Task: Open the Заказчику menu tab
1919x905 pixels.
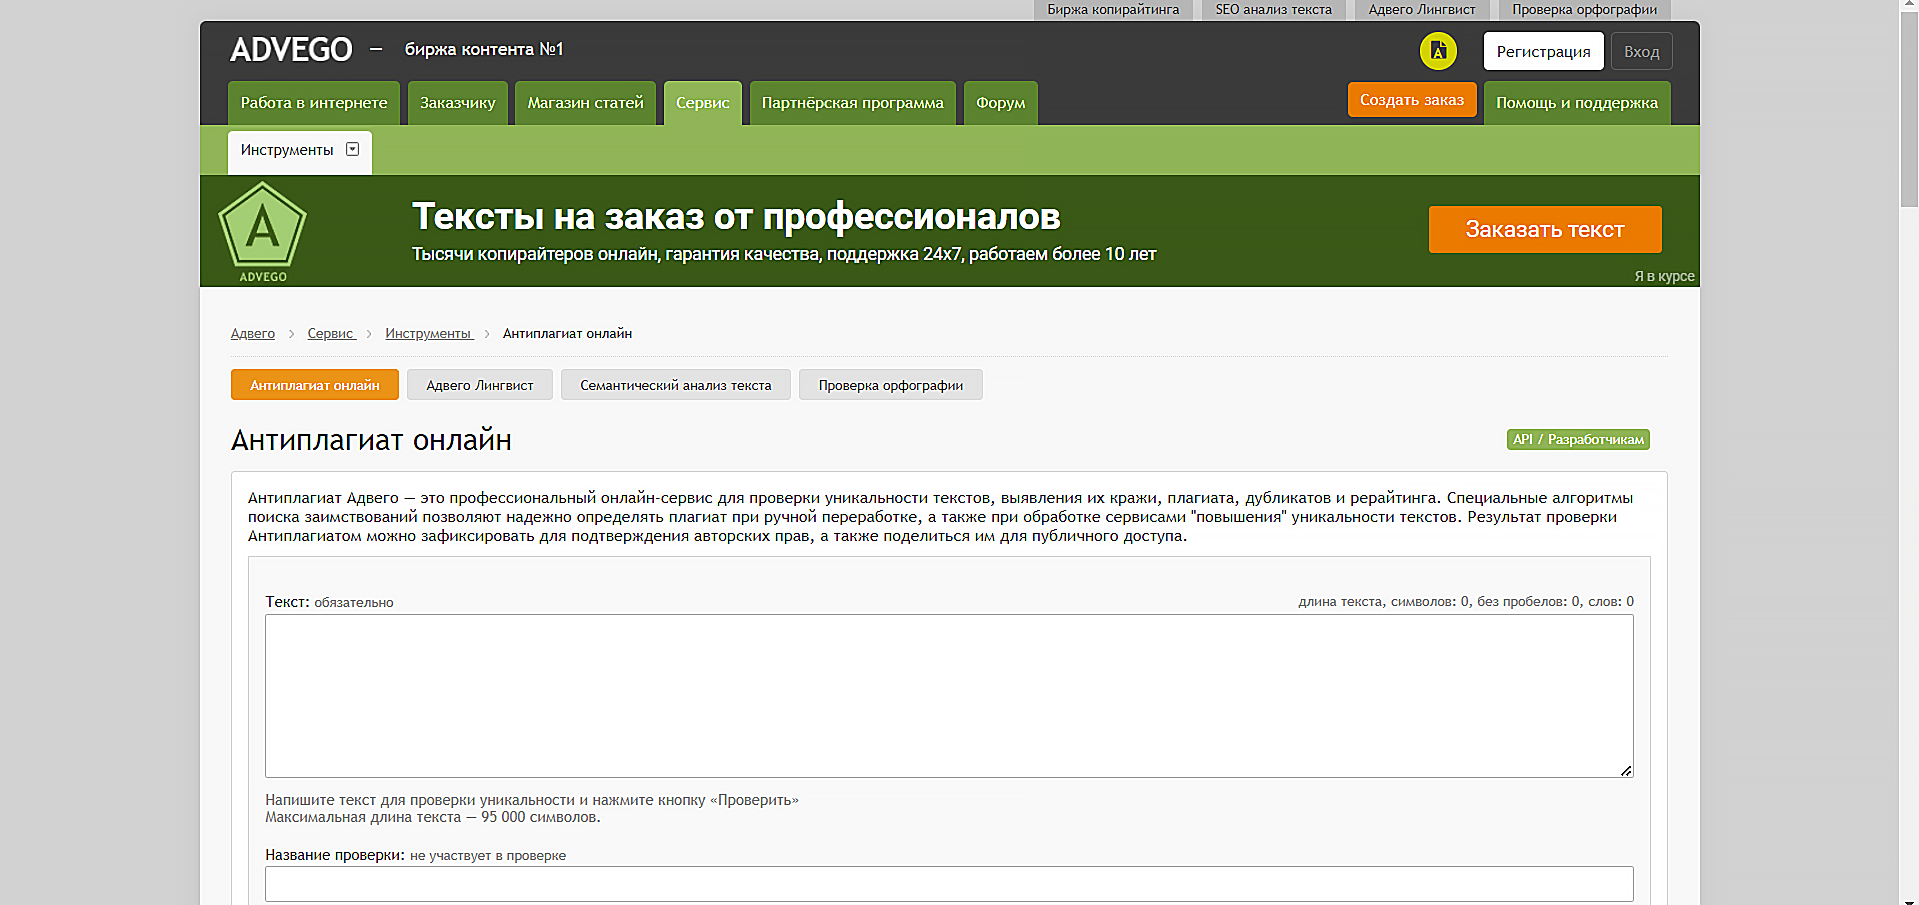Action: click(x=457, y=103)
